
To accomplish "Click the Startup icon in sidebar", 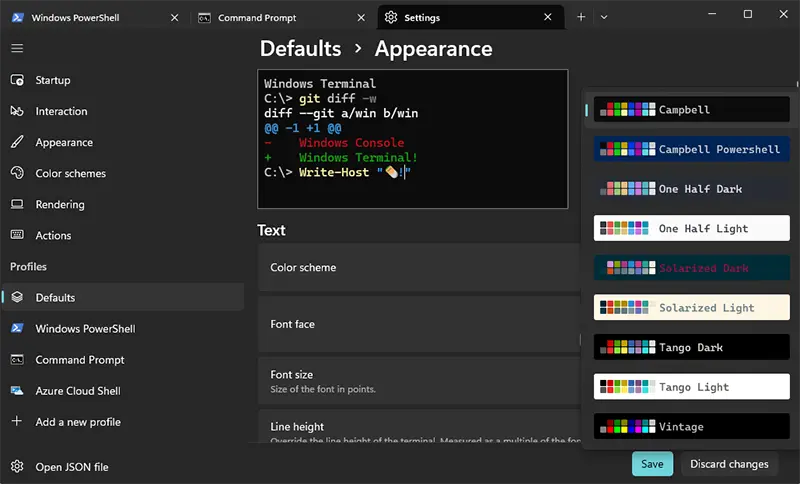I will [x=17, y=80].
